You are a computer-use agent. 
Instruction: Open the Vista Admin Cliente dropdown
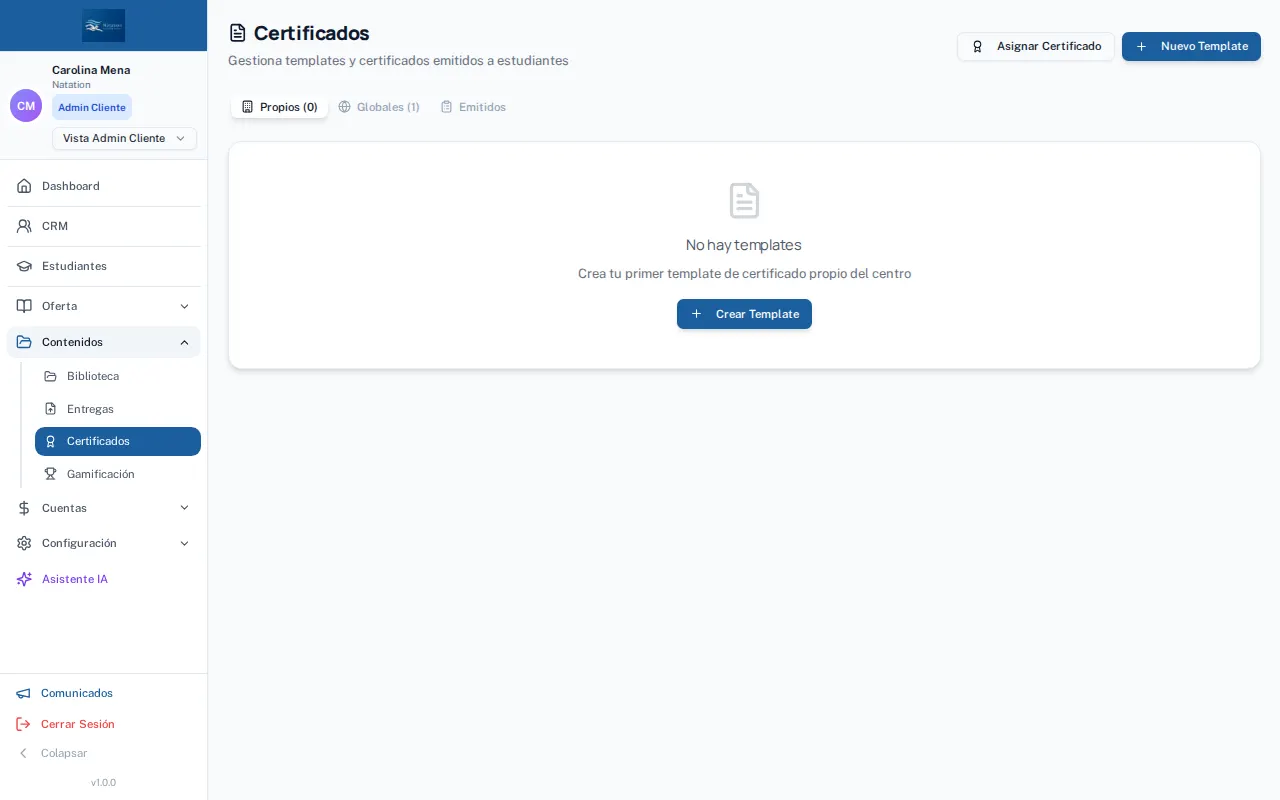pos(124,138)
